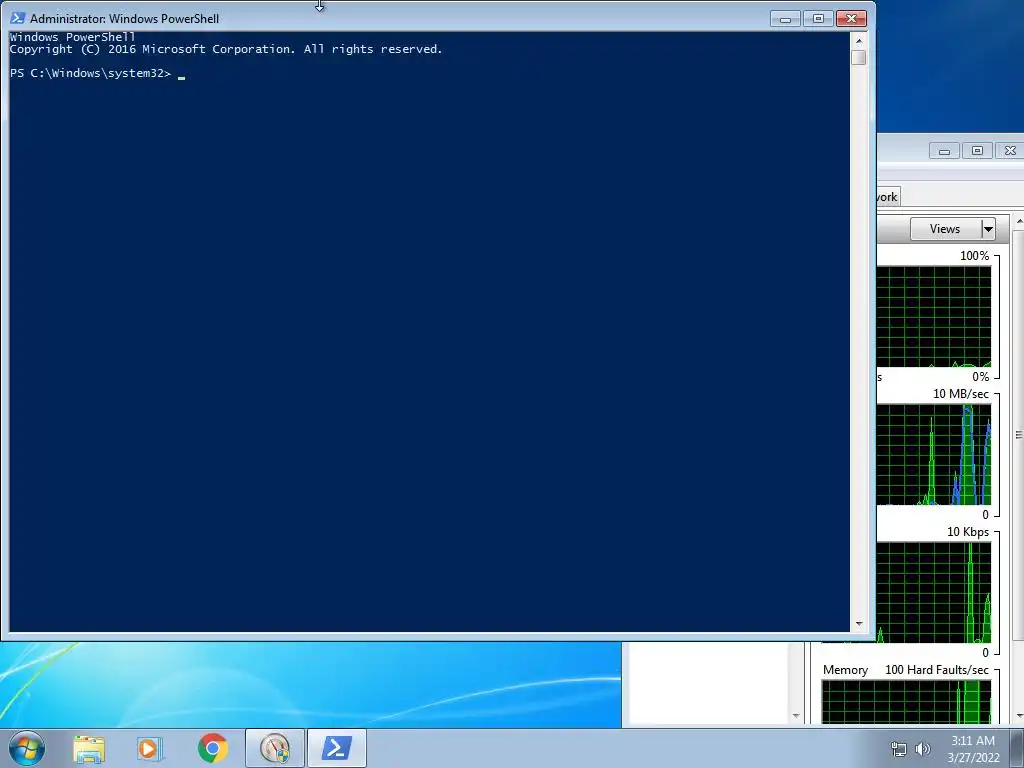Viewport: 1024px width, 768px height.
Task: Click the 100 Hard Faults/sec label
Action: pyautogui.click(x=936, y=670)
